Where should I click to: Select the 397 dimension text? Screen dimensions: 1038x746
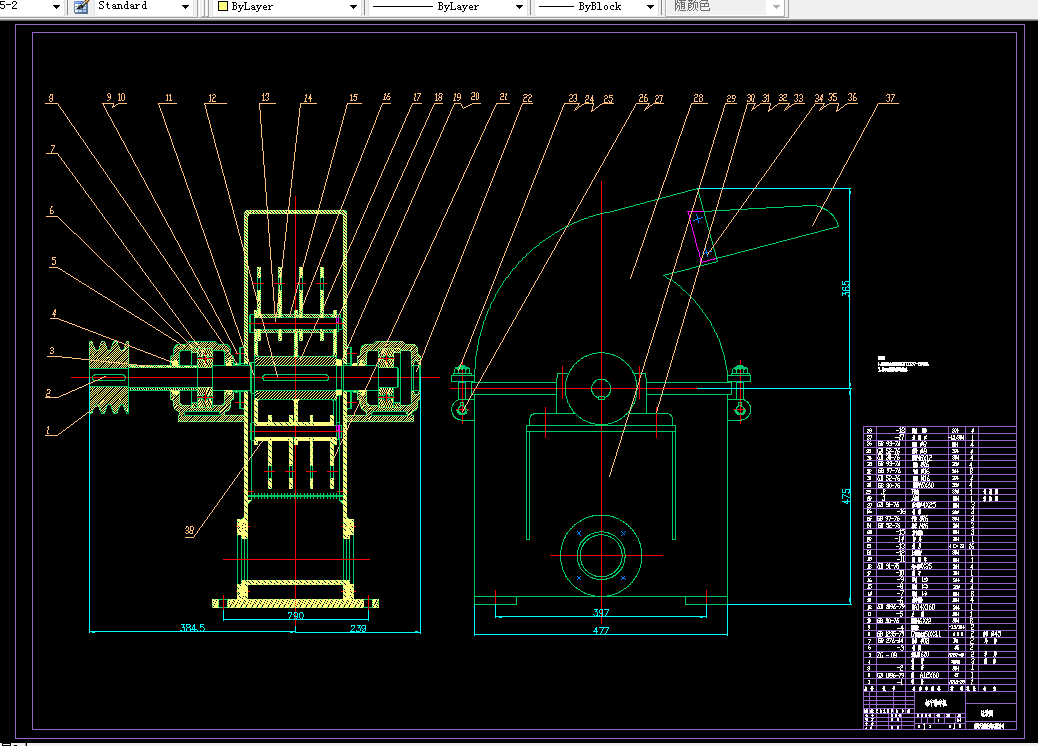(x=601, y=612)
